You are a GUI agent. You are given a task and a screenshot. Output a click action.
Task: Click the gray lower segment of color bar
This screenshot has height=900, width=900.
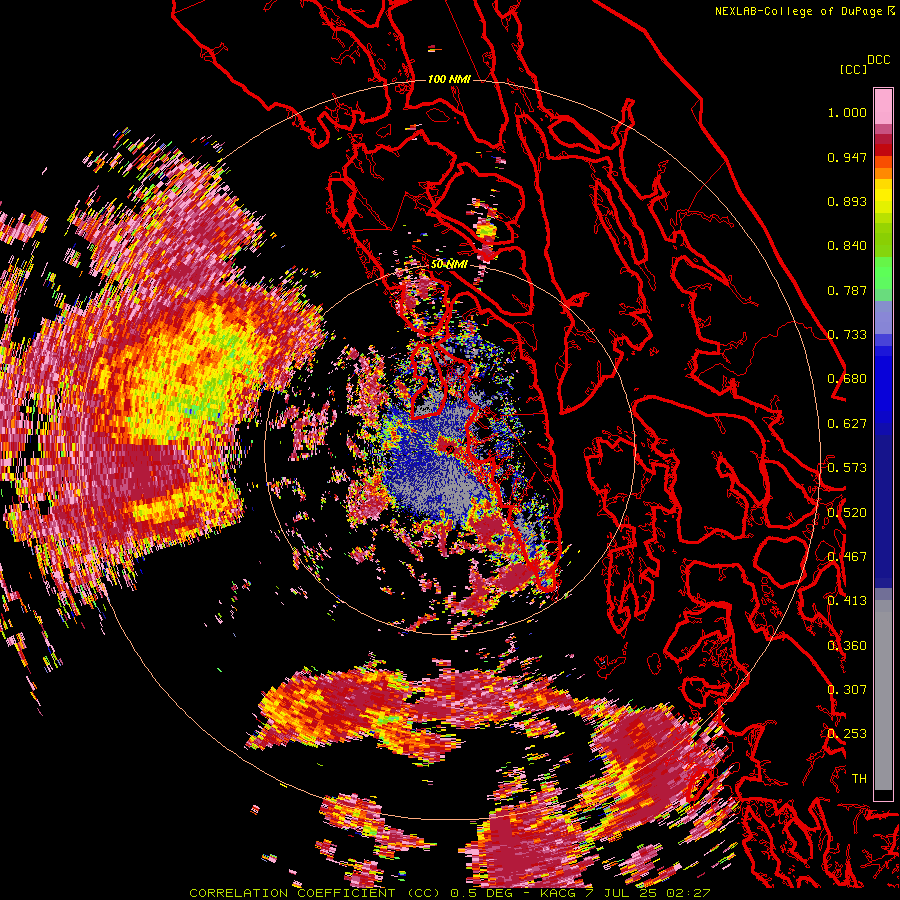pyautogui.click(x=883, y=695)
